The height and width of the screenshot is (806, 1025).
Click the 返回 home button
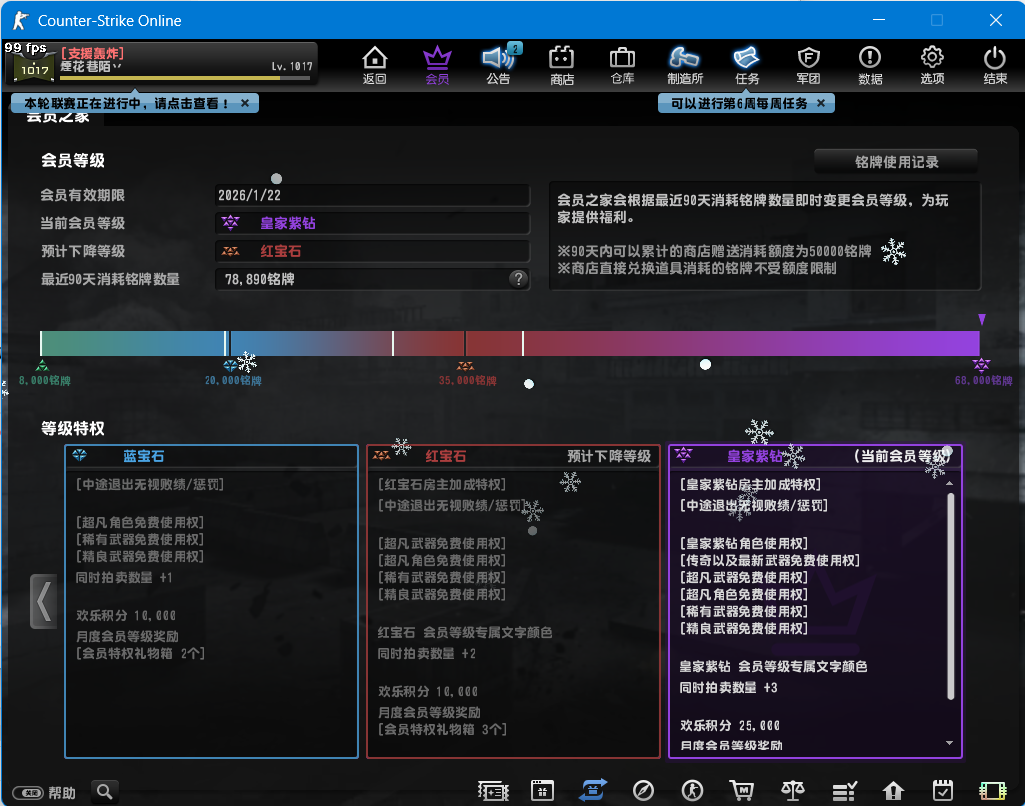point(374,65)
